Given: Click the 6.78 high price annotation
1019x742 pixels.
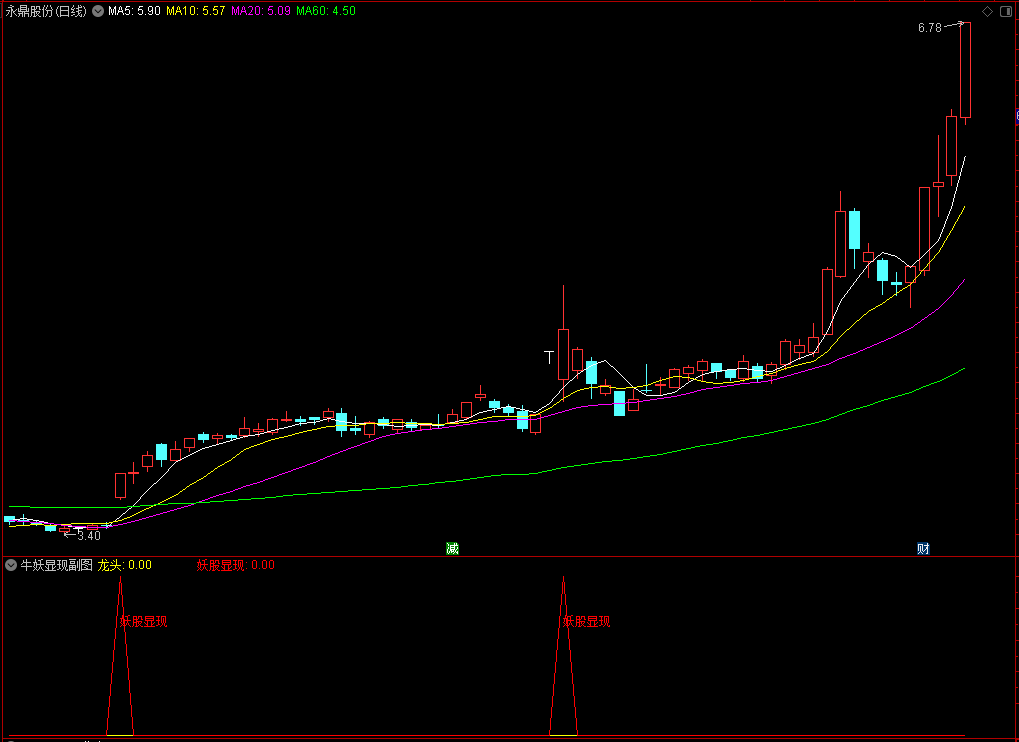Looking at the screenshot, I should pyautogui.click(x=929, y=28).
